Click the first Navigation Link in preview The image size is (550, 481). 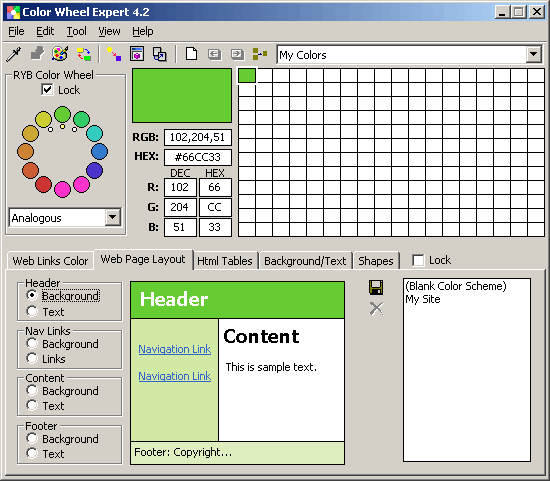[x=174, y=349]
